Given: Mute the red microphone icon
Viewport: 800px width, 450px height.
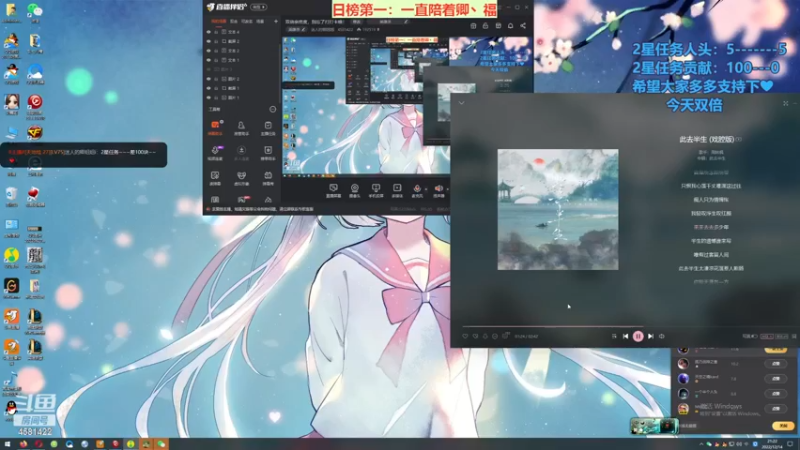Looking at the screenshot, I should (417, 190).
